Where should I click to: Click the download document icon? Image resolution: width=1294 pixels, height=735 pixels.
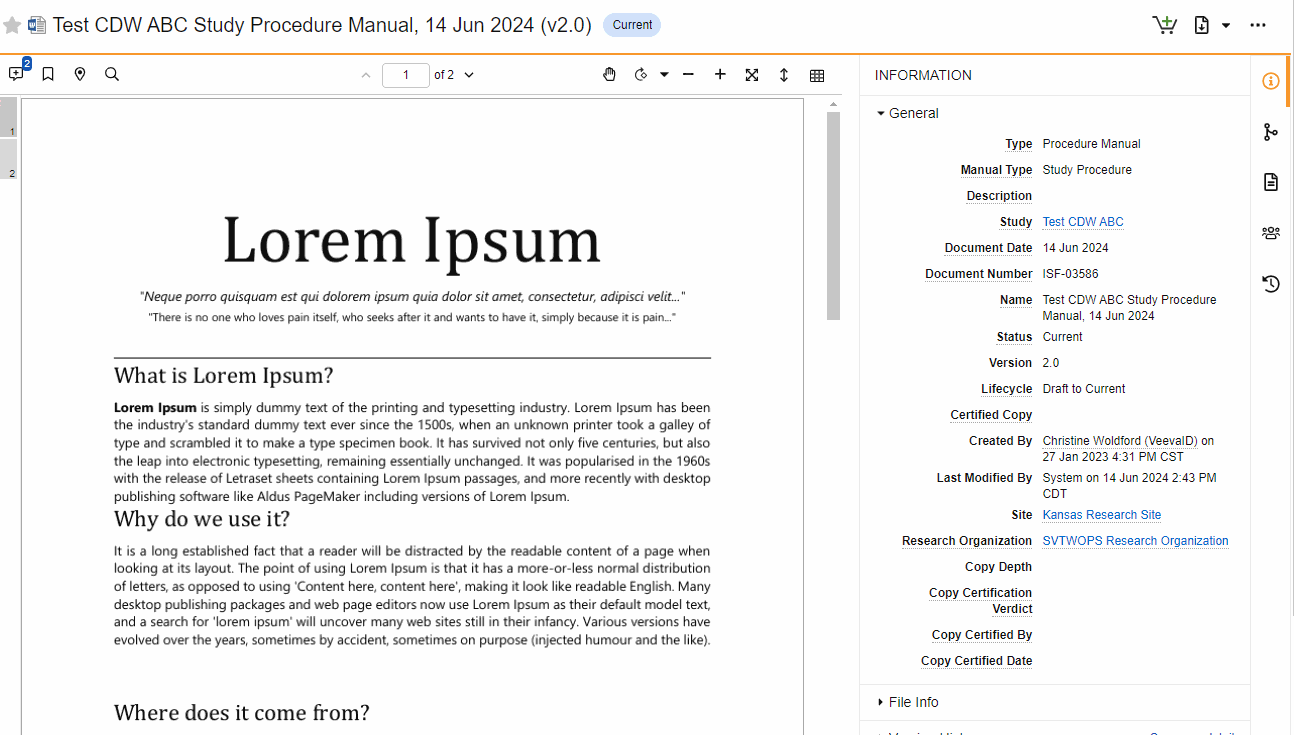(1202, 25)
